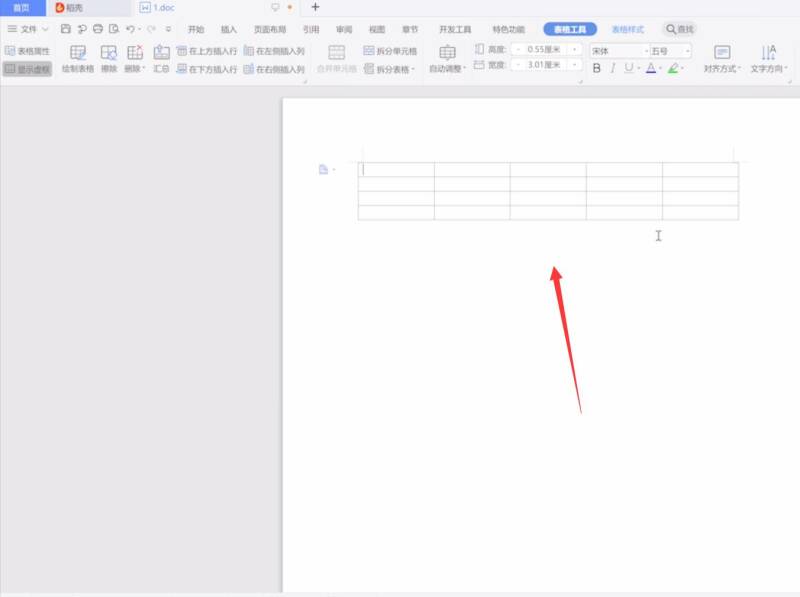Open the 拆分表格 split table dropdown
800x597 pixels.
tap(390, 69)
